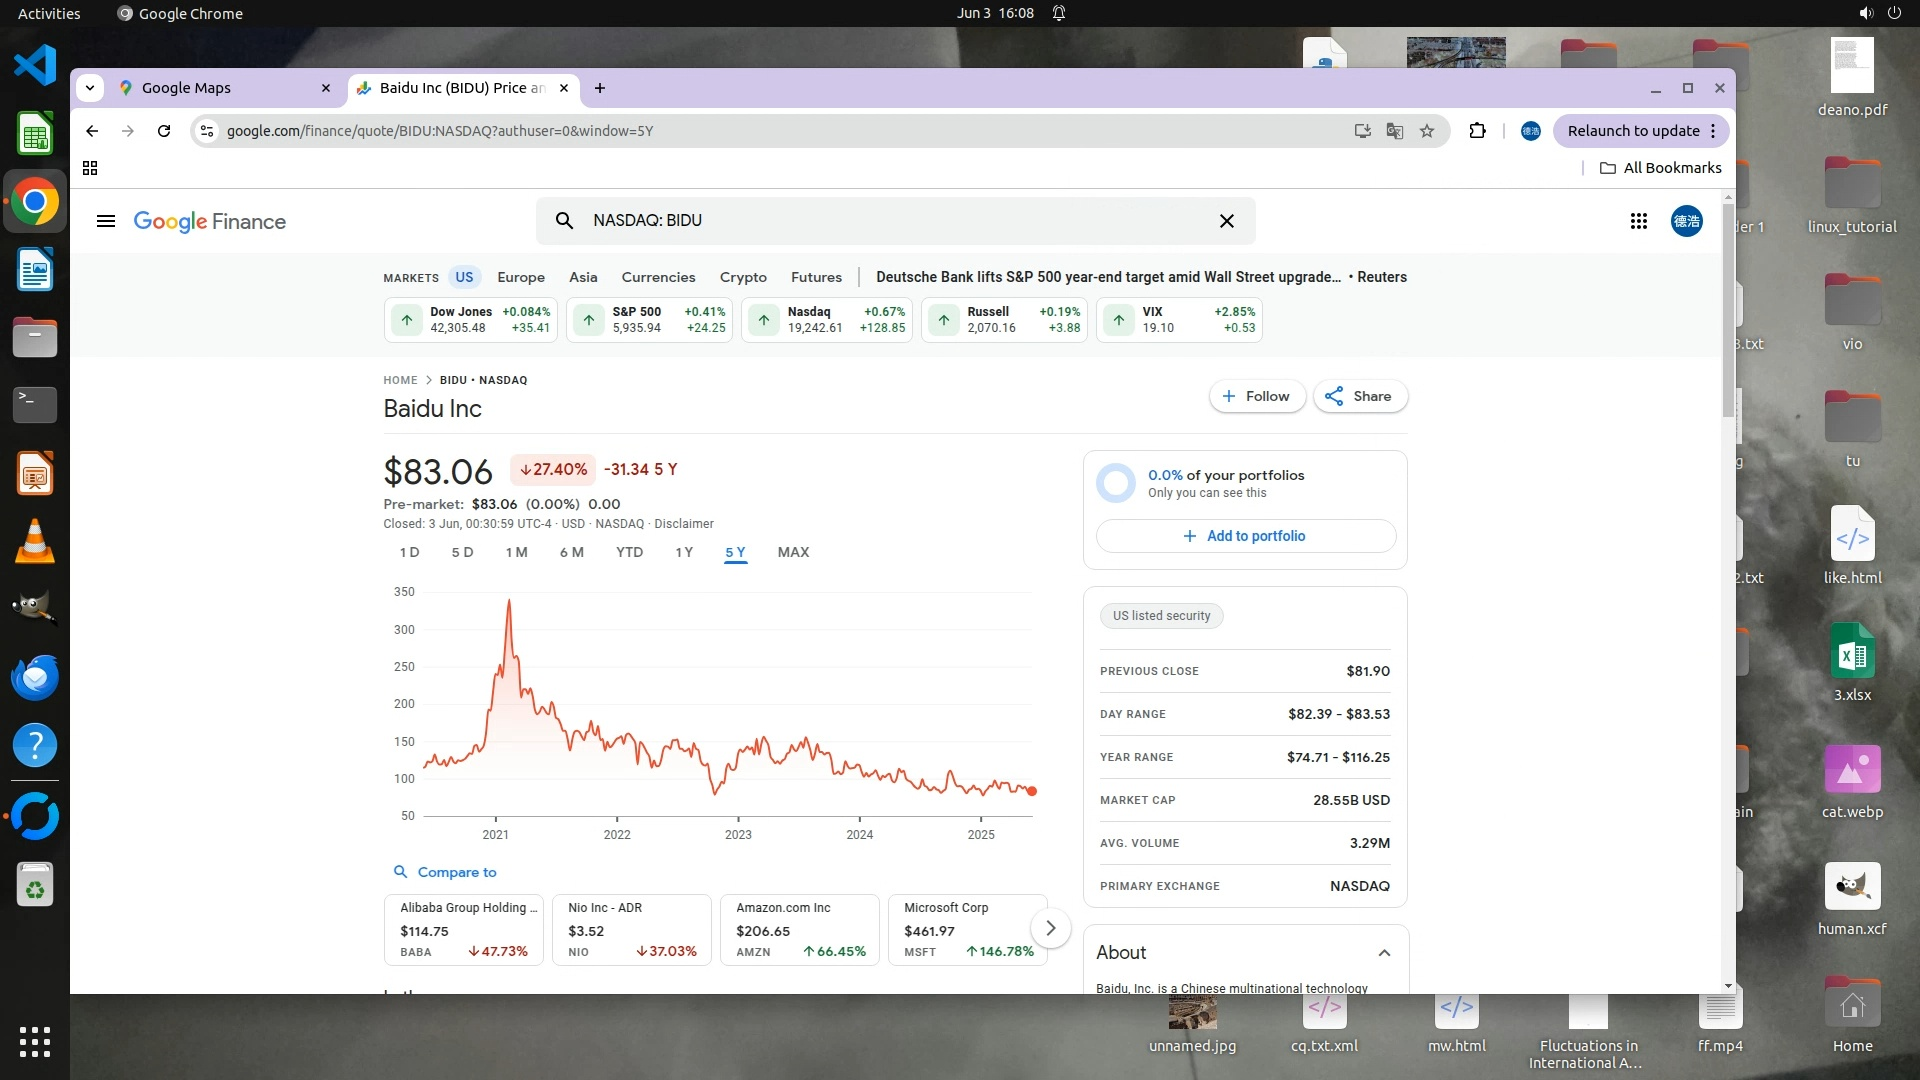This screenshot has height=1080, width=1920.
Task: Open the Chrome extensions puzzle icon
Action: [1477, 131]
